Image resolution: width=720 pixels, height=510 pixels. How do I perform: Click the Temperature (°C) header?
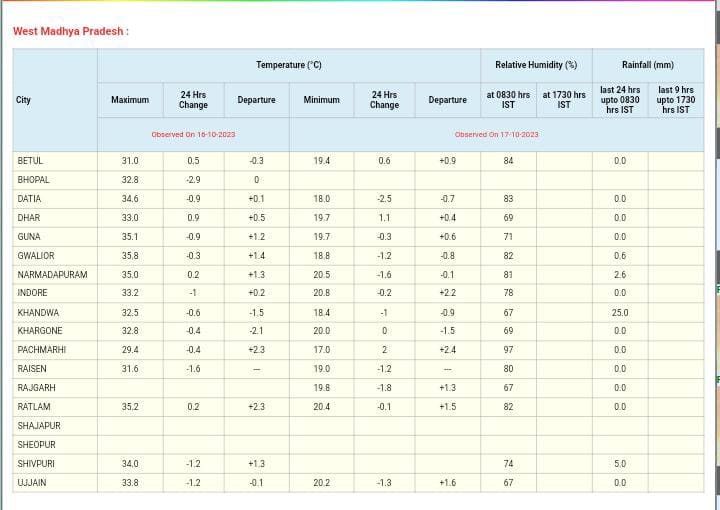(x=288, y=65)
